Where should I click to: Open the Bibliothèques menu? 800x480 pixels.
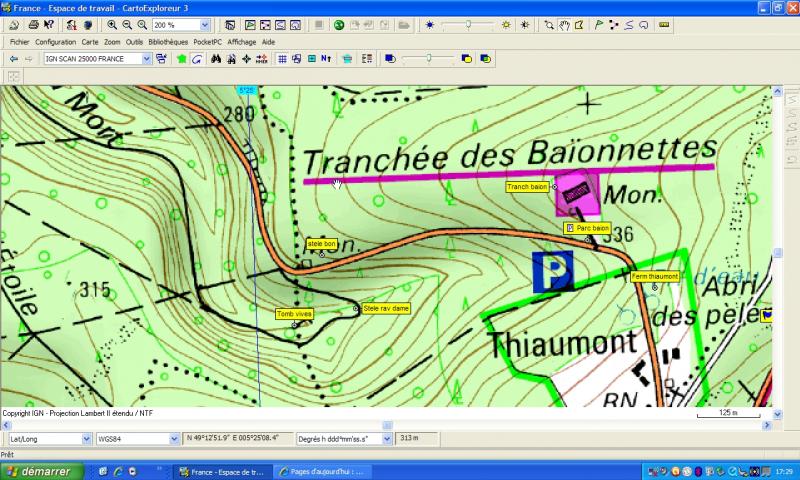(x=168, y=42)
